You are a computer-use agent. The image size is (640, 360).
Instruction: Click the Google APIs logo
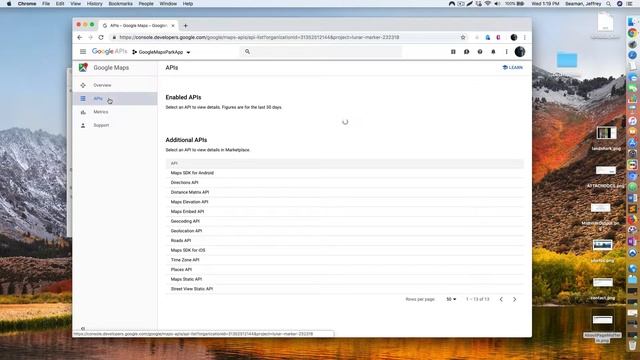click(109, 52)
